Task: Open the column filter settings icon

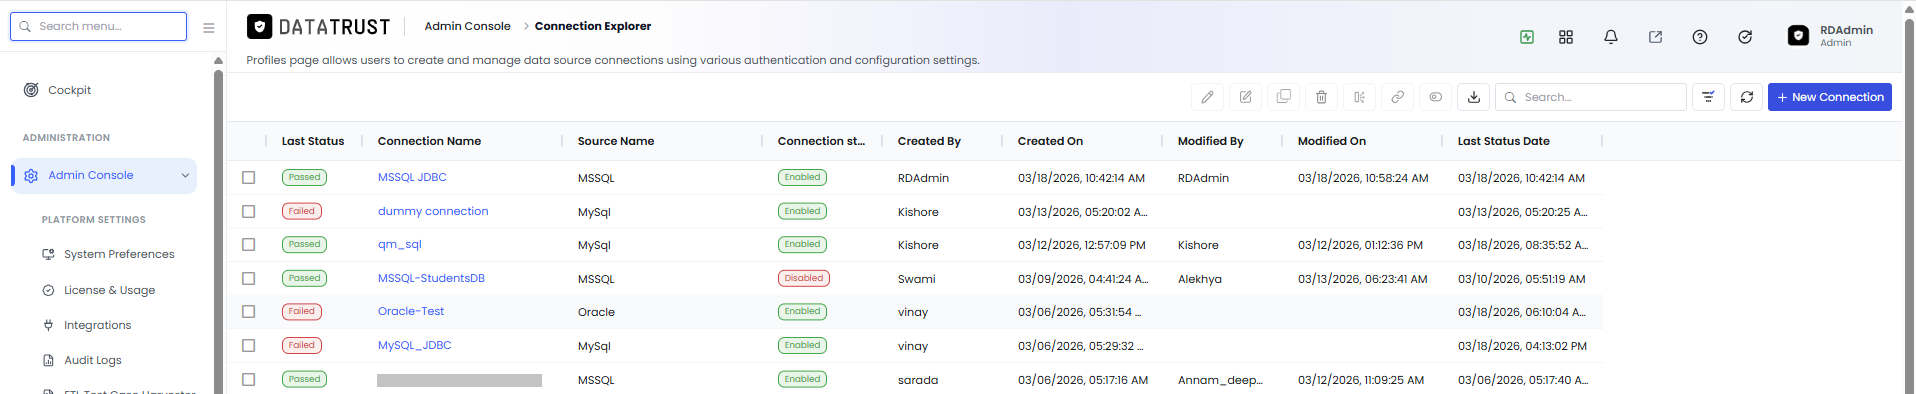Action: (x=1708, y=97)
